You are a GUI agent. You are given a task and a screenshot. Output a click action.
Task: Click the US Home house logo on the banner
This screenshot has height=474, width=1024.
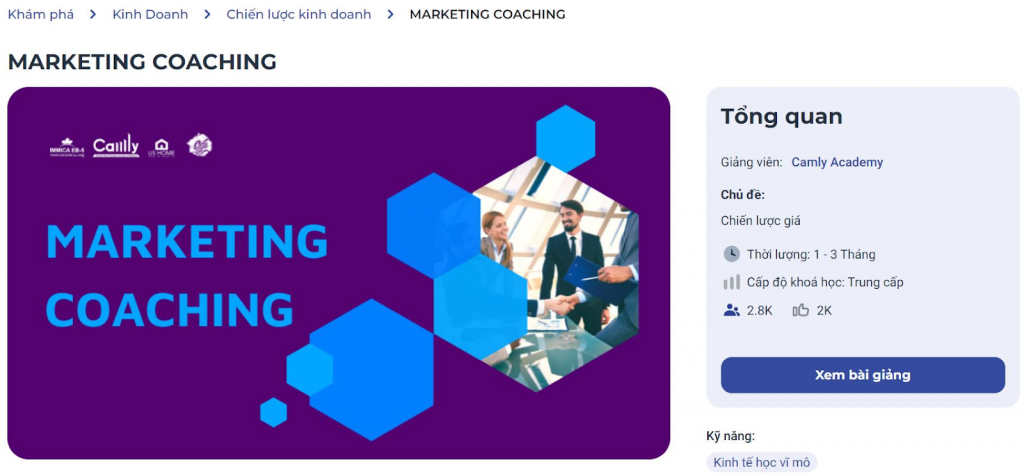coord(160,147)
